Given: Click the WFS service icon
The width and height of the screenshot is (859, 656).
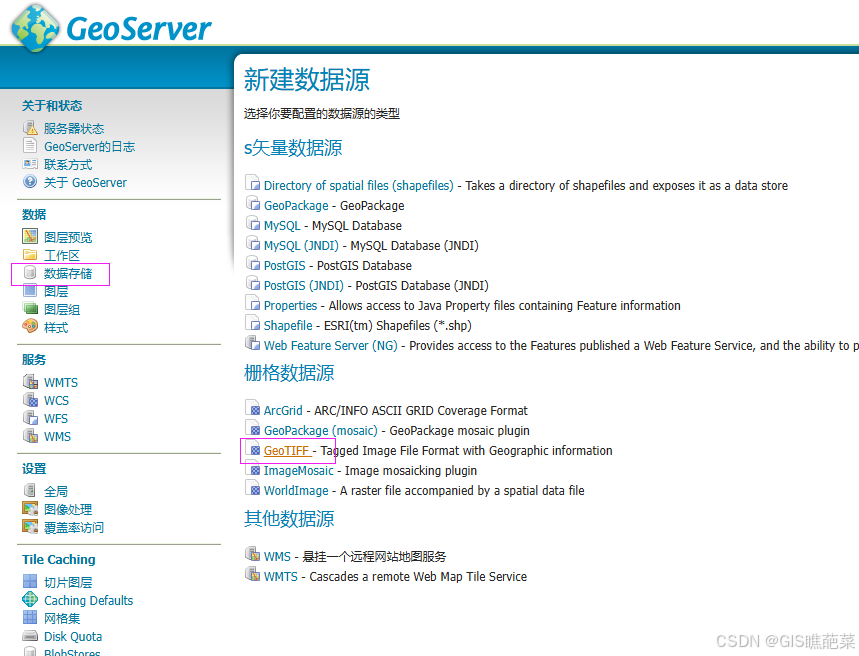Looking at the screenshot, I should click(x=30, y=418).
